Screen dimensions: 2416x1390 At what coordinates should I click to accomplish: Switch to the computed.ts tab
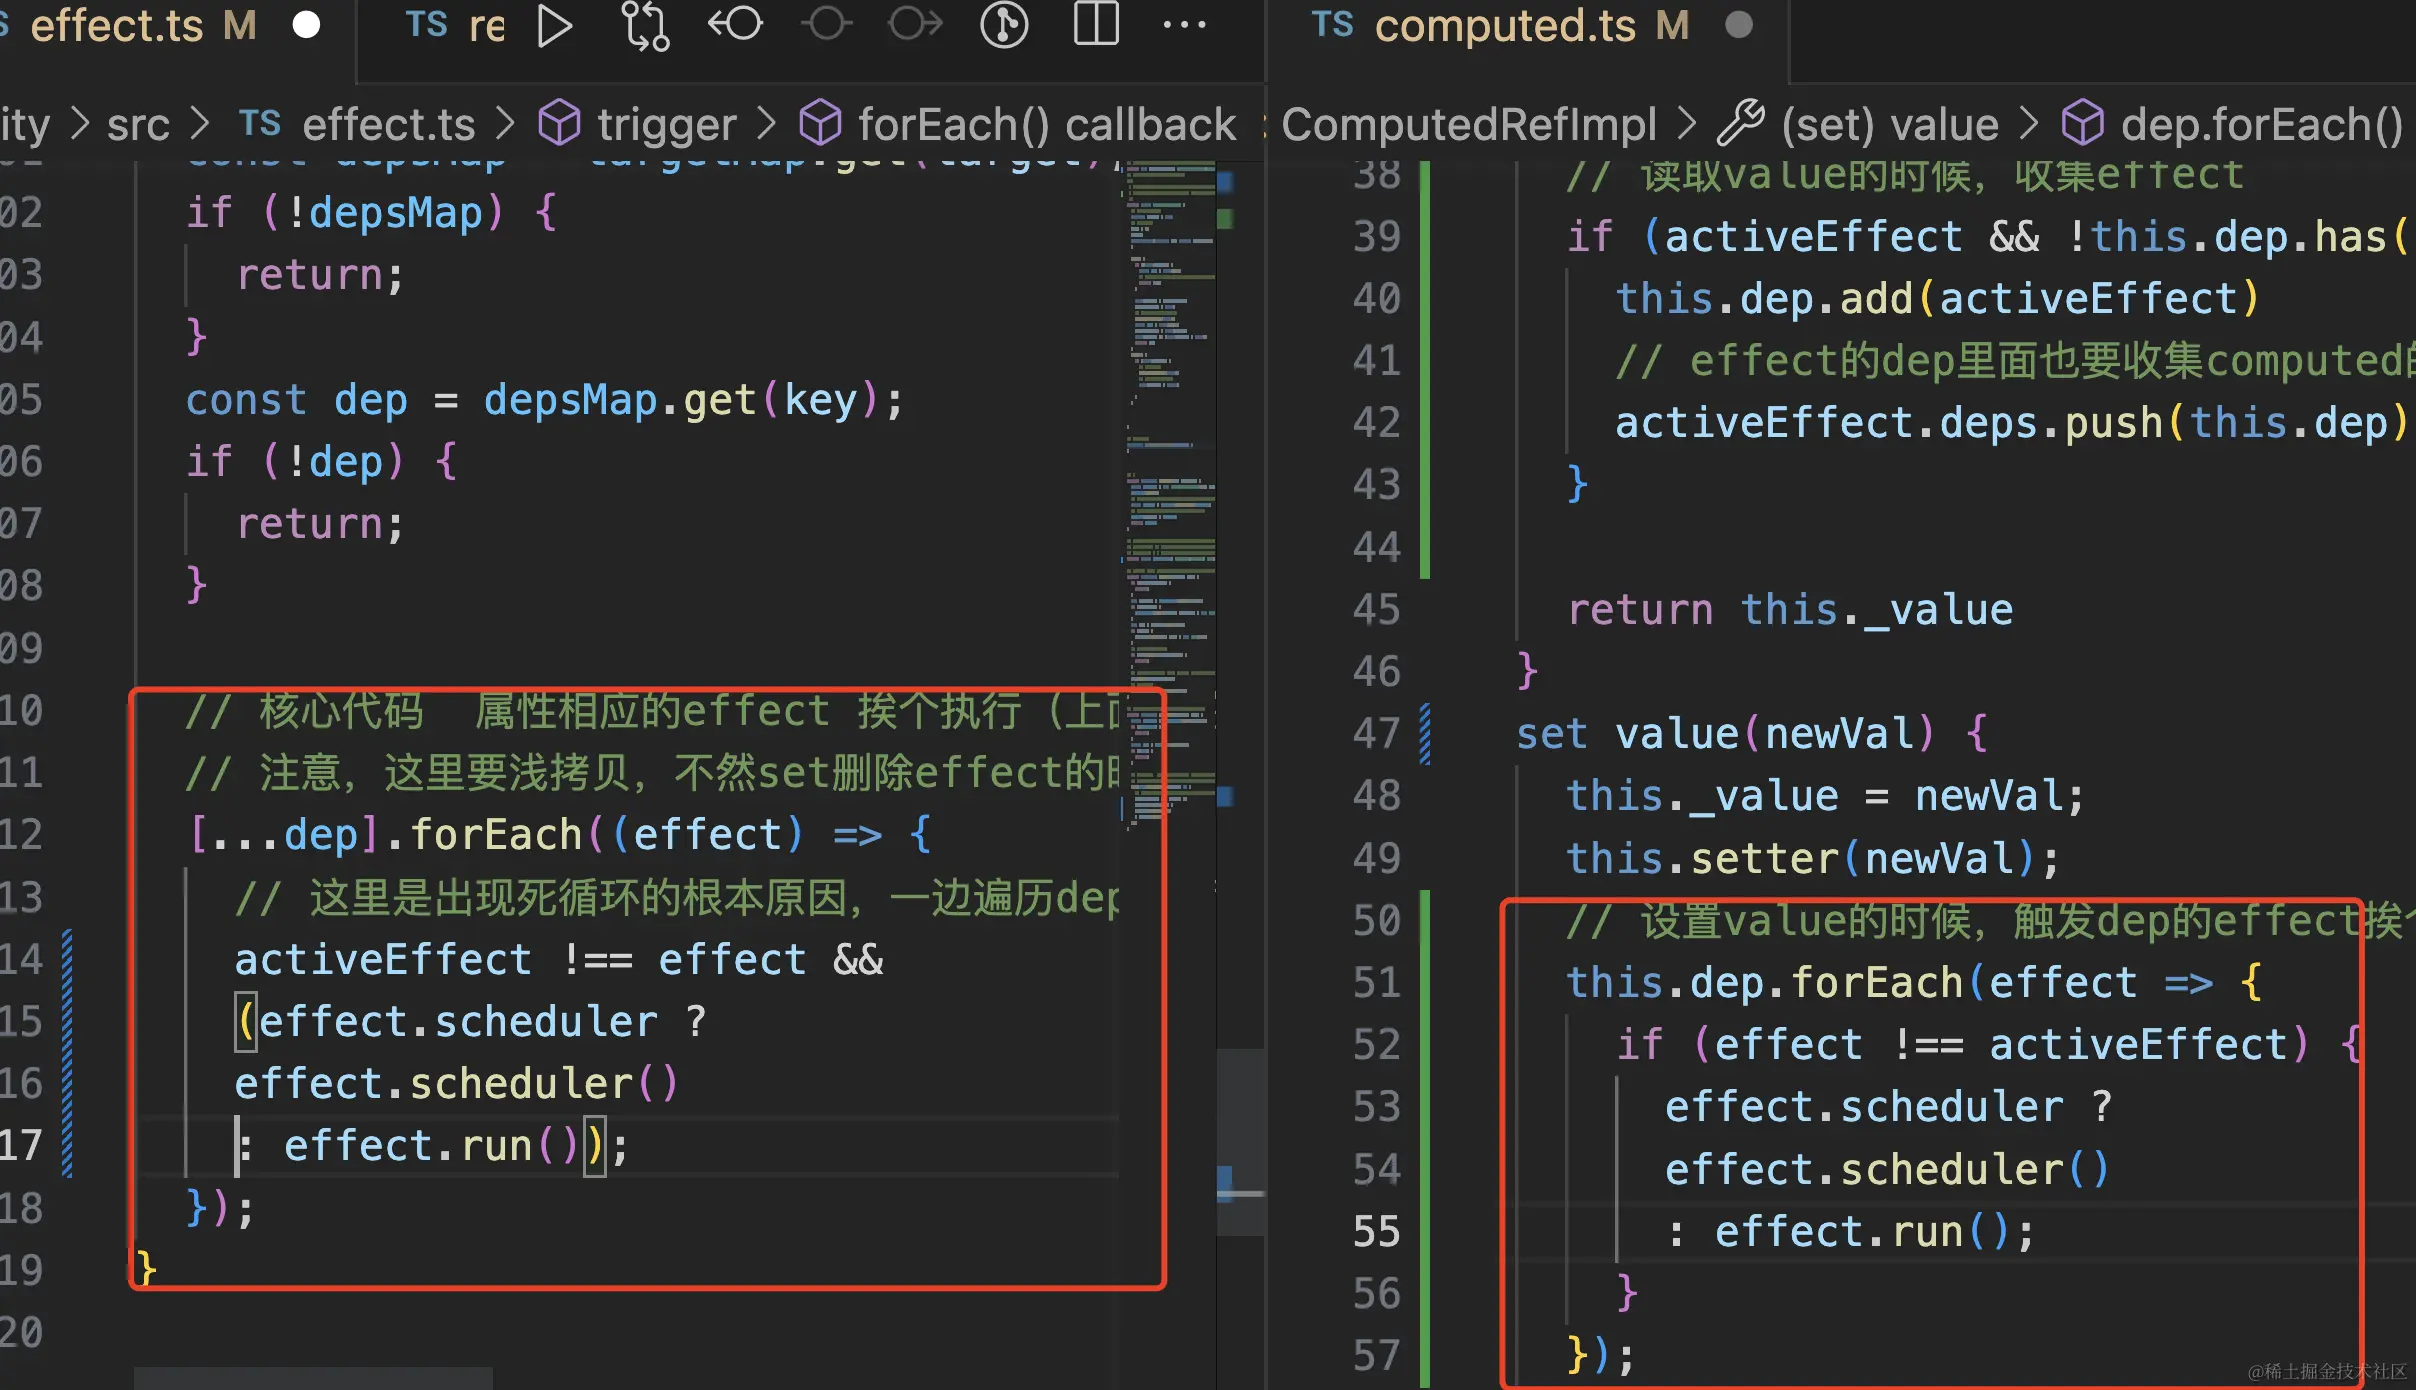1504,25
